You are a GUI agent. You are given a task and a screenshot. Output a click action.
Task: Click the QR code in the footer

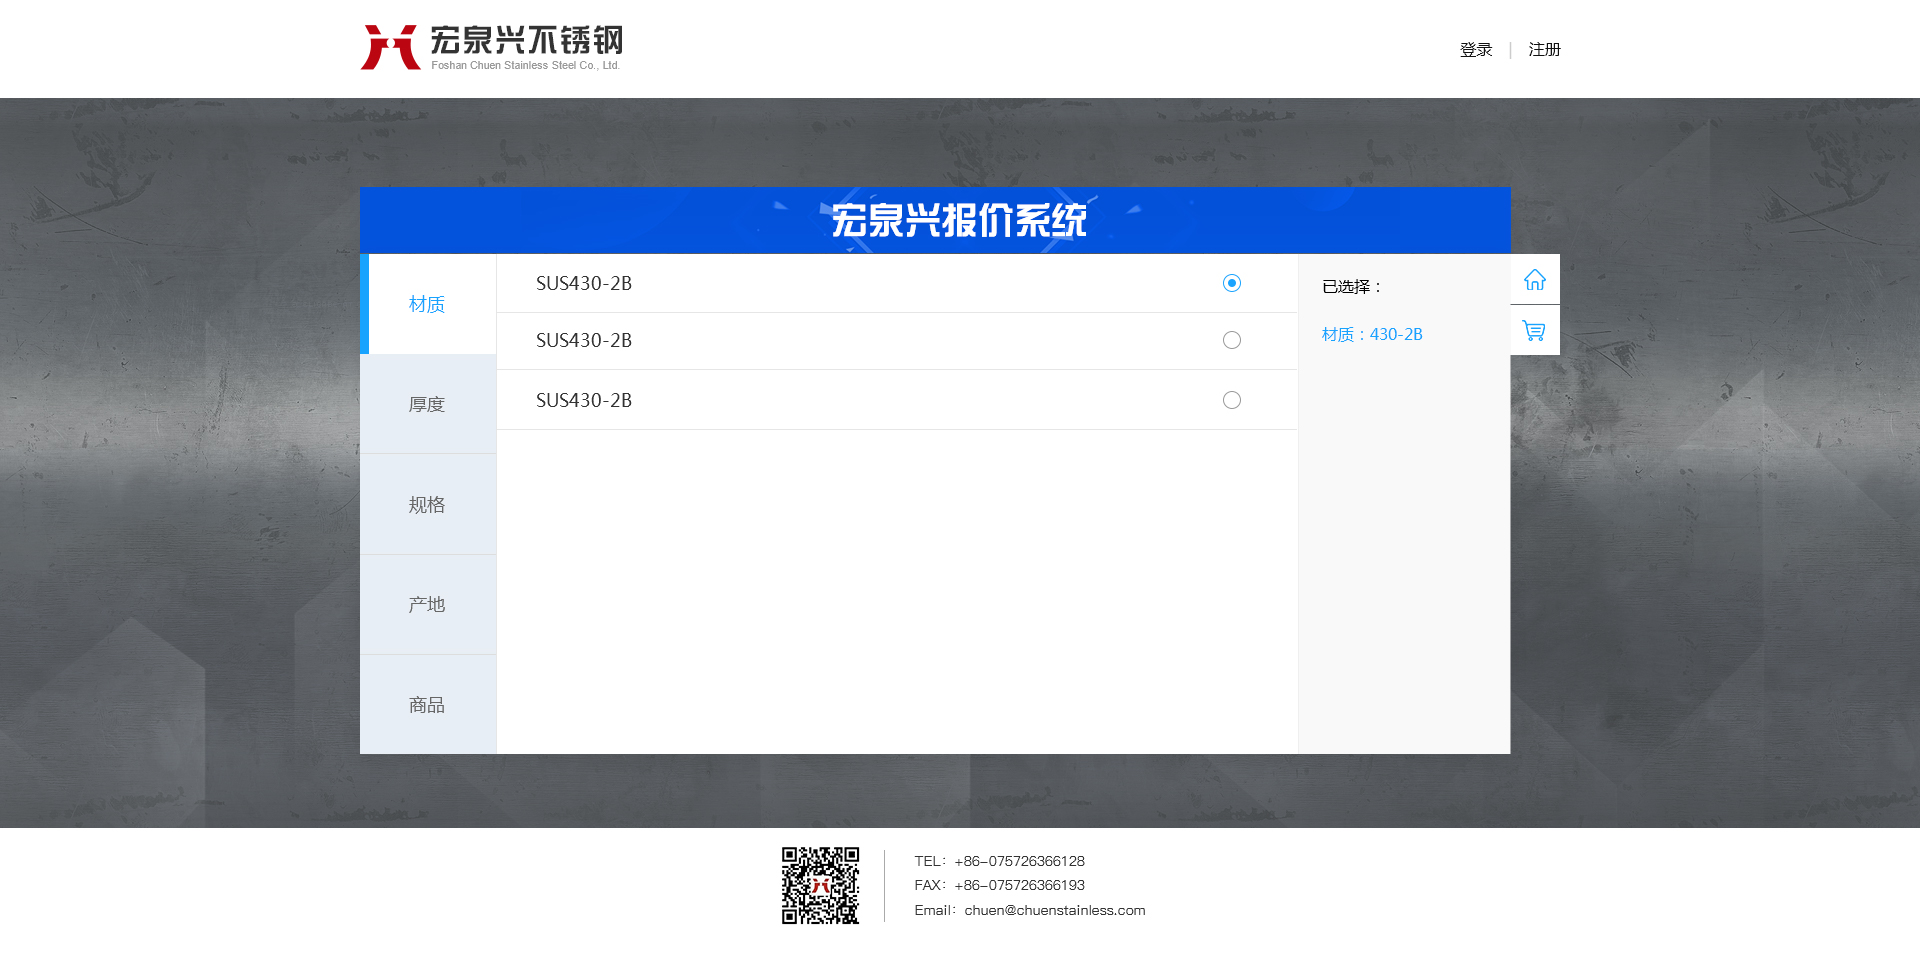pos(820,885)
